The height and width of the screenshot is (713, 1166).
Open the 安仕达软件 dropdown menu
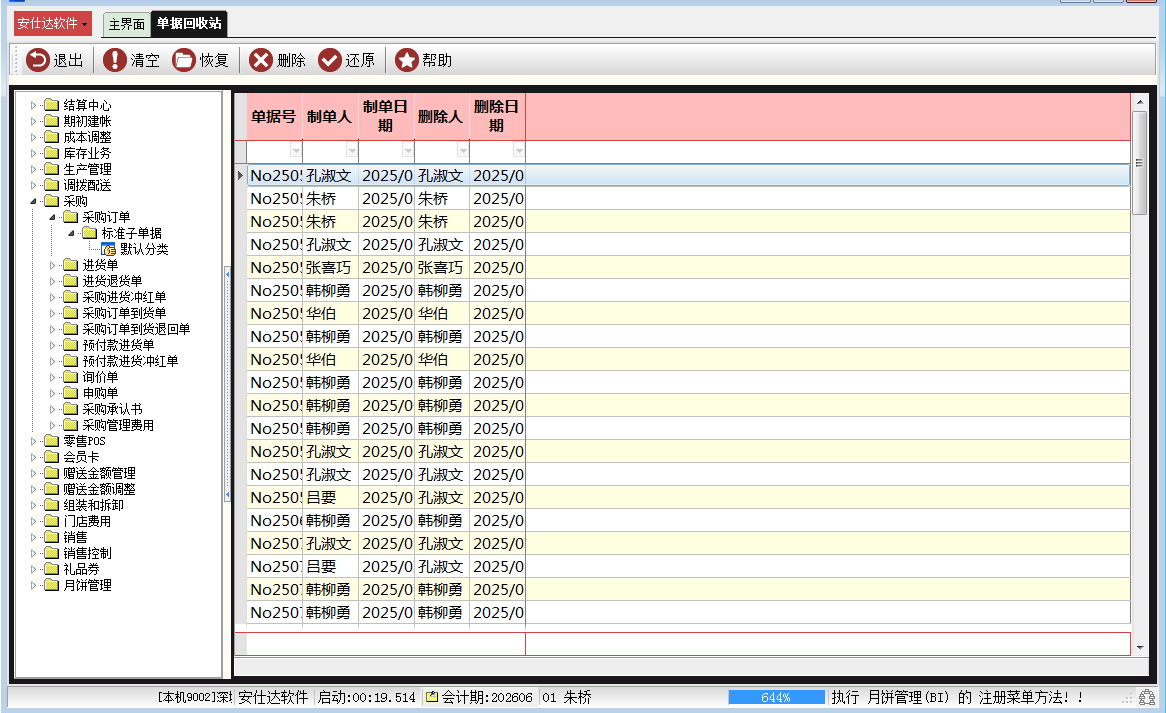click(x=53, y=24)
